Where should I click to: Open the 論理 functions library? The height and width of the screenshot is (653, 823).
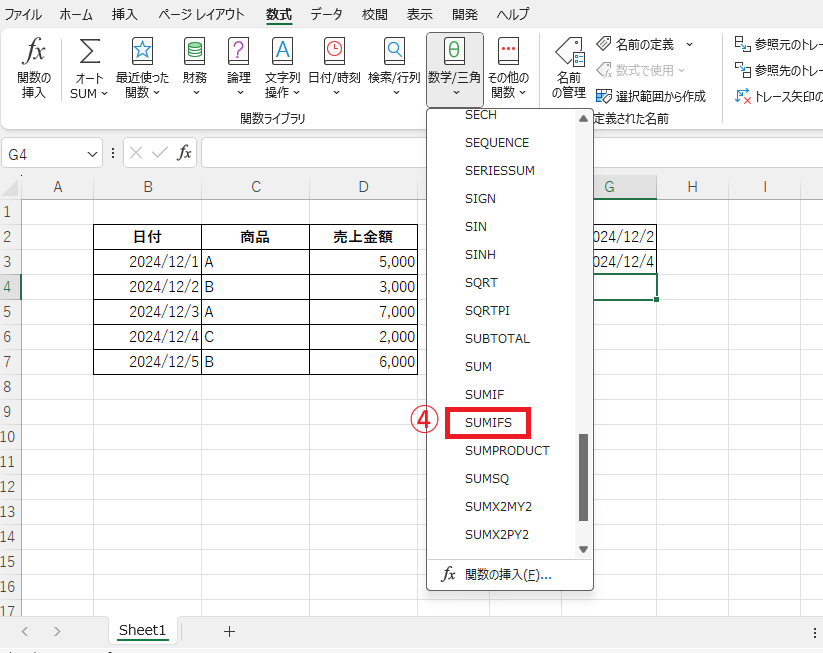pyautogui.click(x=239, y=68)
